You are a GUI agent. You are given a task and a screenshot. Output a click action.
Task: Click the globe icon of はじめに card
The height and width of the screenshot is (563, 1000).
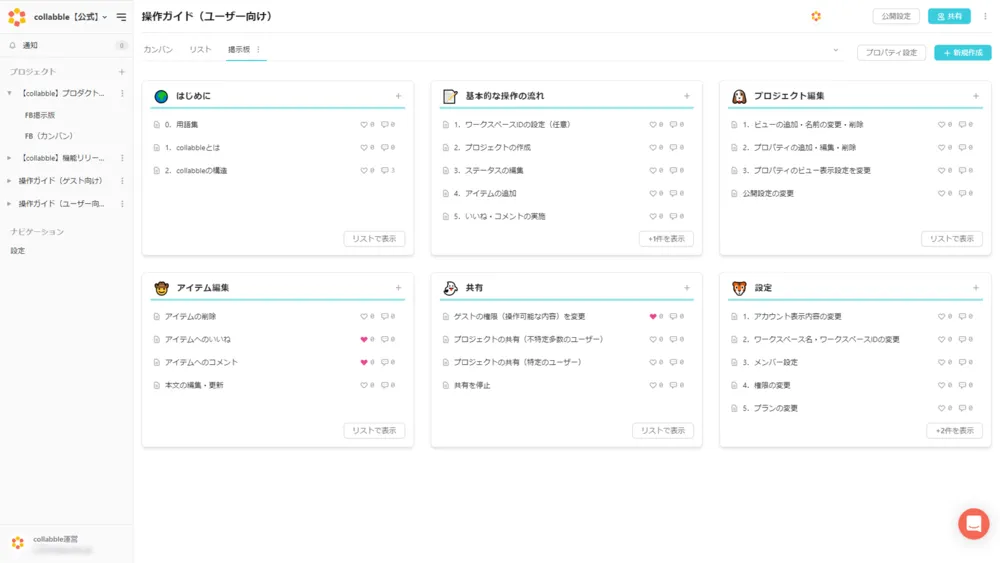pos(161,96)
